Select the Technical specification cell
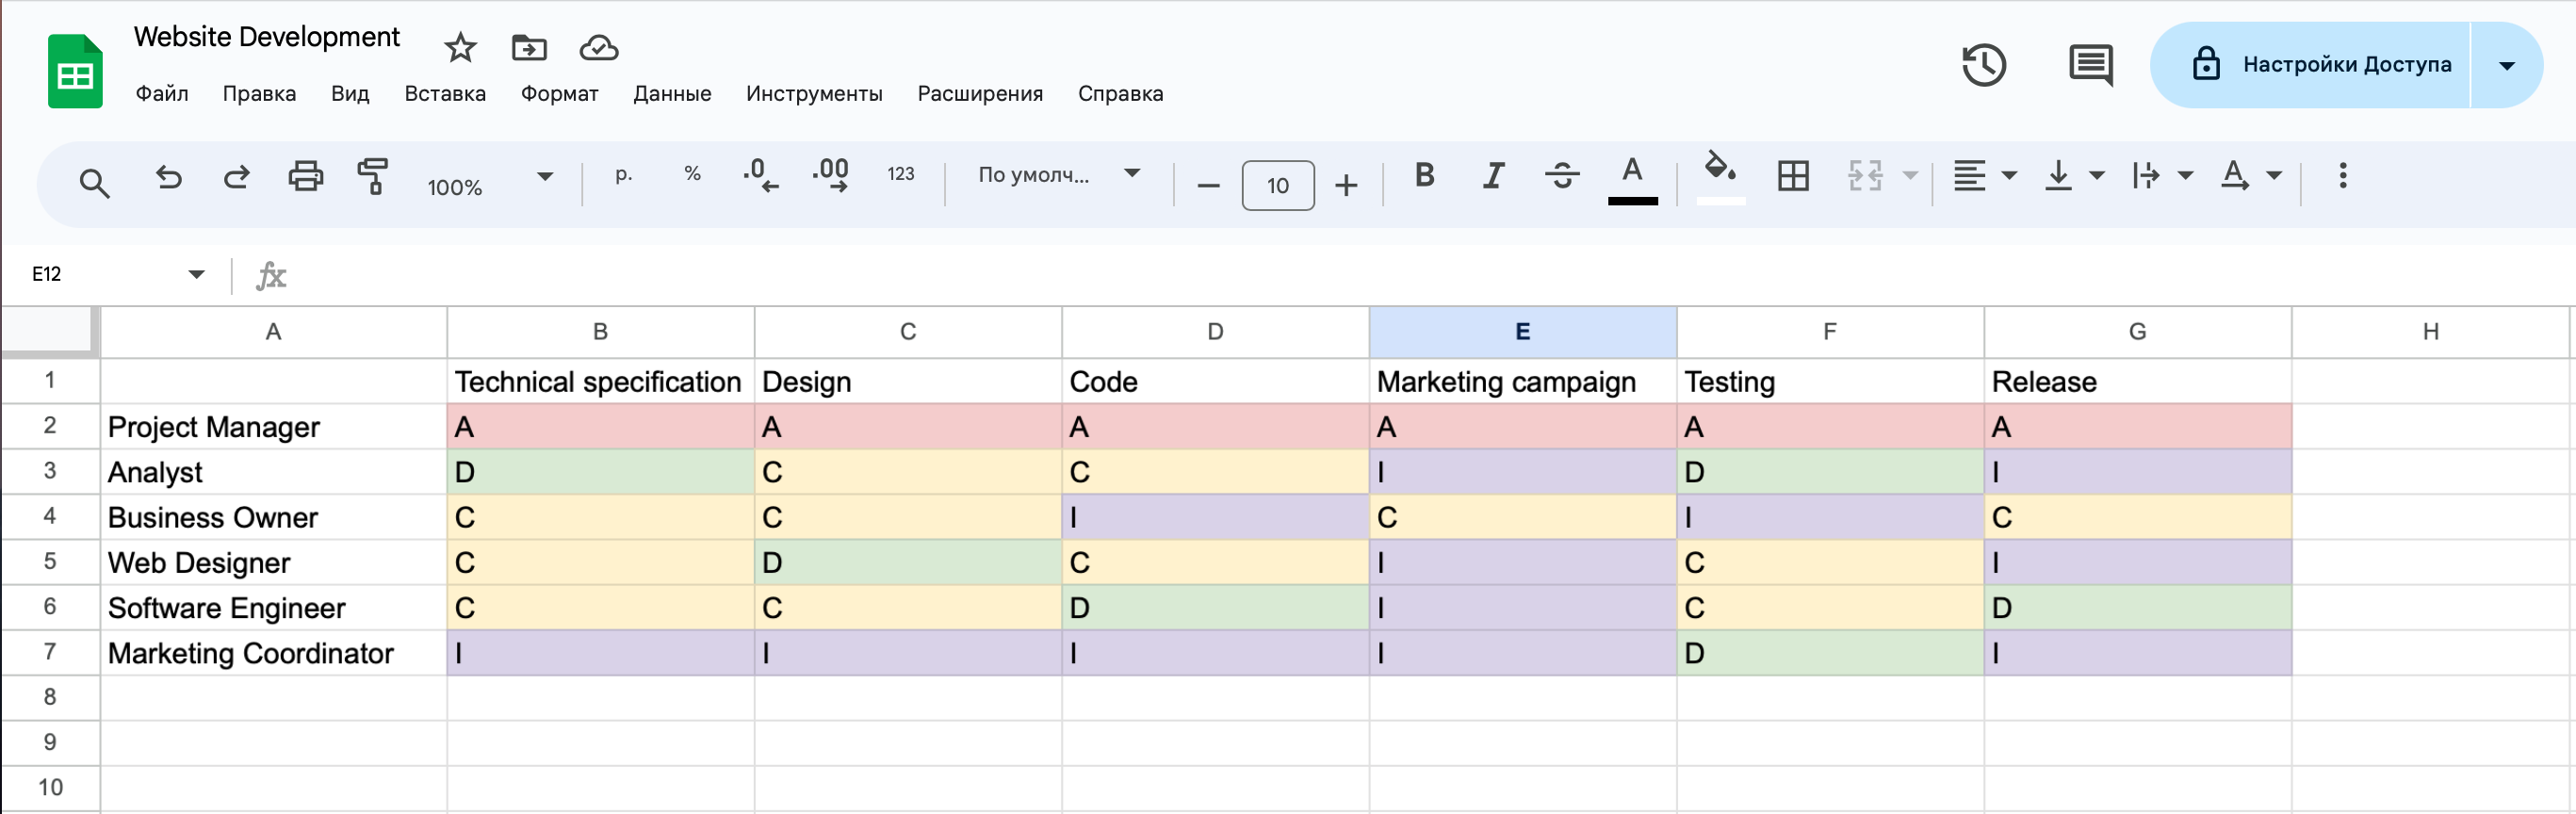Viewport: 2576px width, 814px height. 600,381
